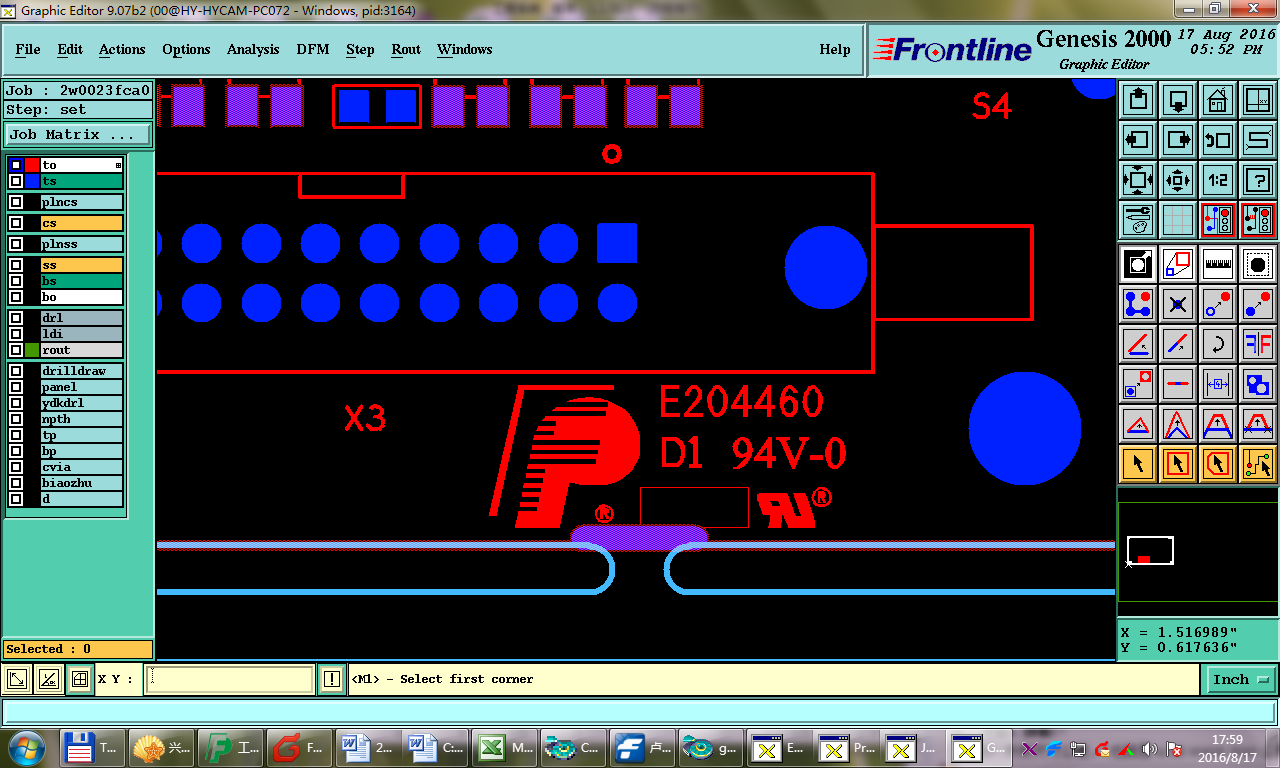
Task: Open the Edit menu
Action: [x=70, y=49]
